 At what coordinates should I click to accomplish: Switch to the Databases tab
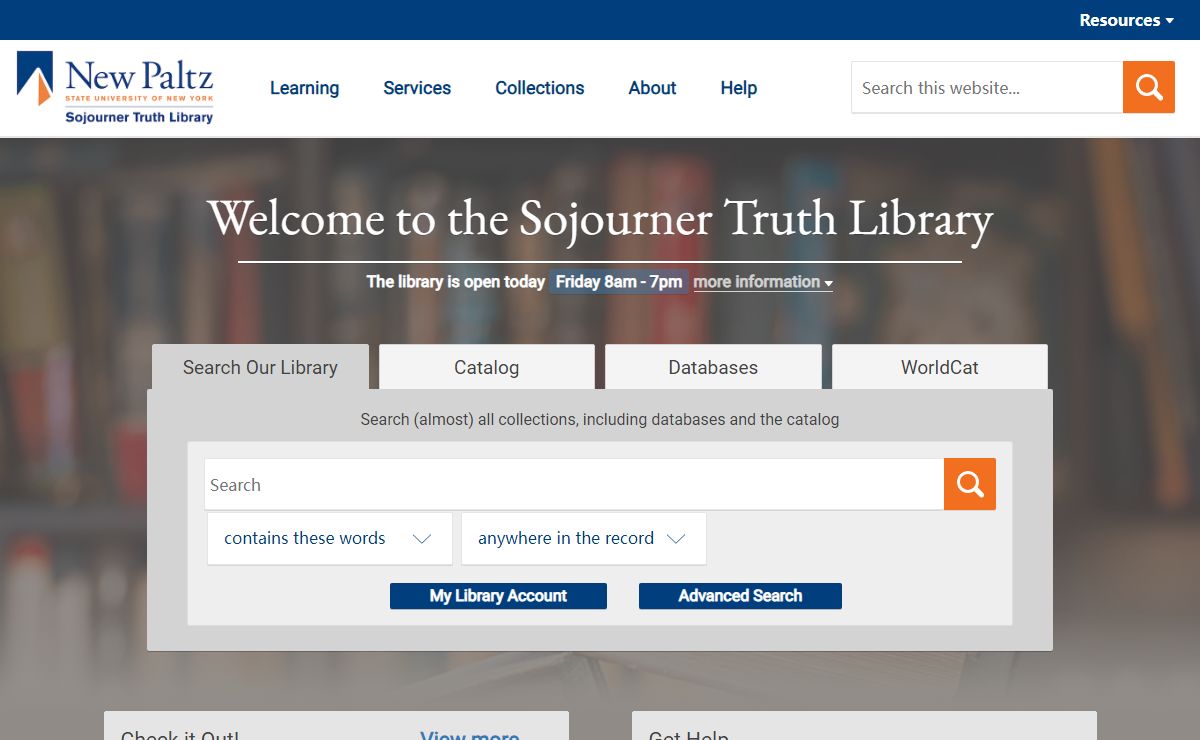click(713, 367)
